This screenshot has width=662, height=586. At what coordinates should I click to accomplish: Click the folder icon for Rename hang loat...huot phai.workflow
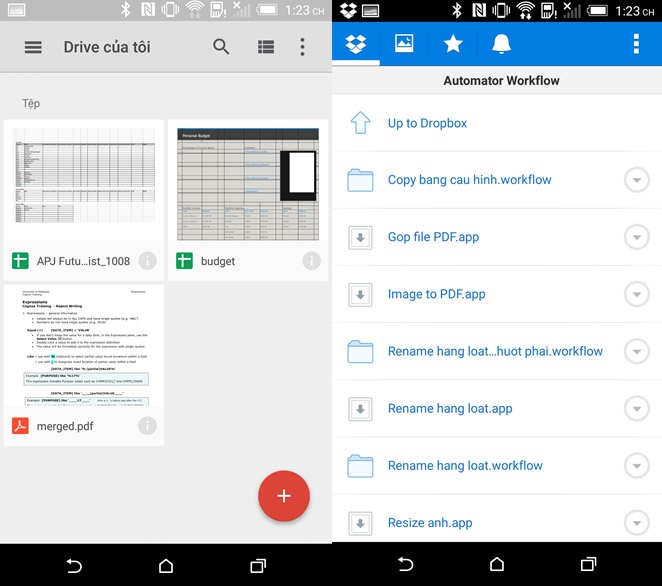360,352
